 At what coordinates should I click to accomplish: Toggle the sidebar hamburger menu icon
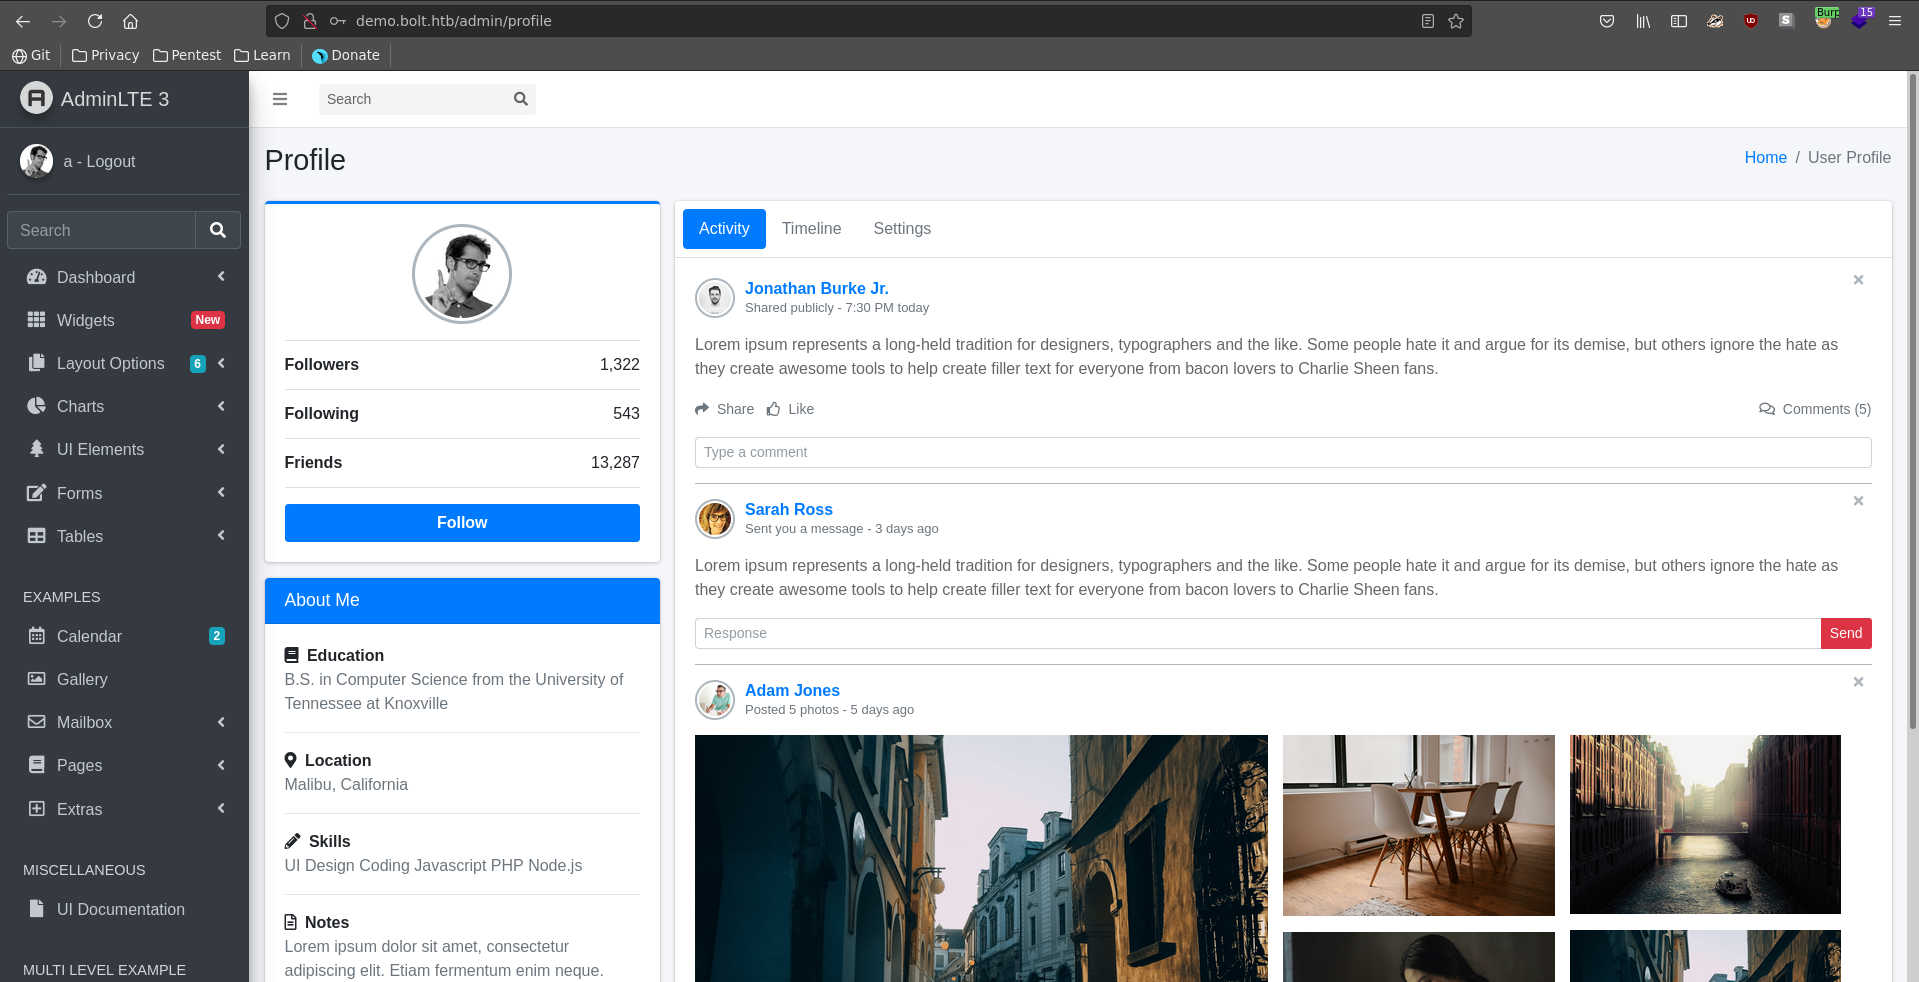point(280,99)
